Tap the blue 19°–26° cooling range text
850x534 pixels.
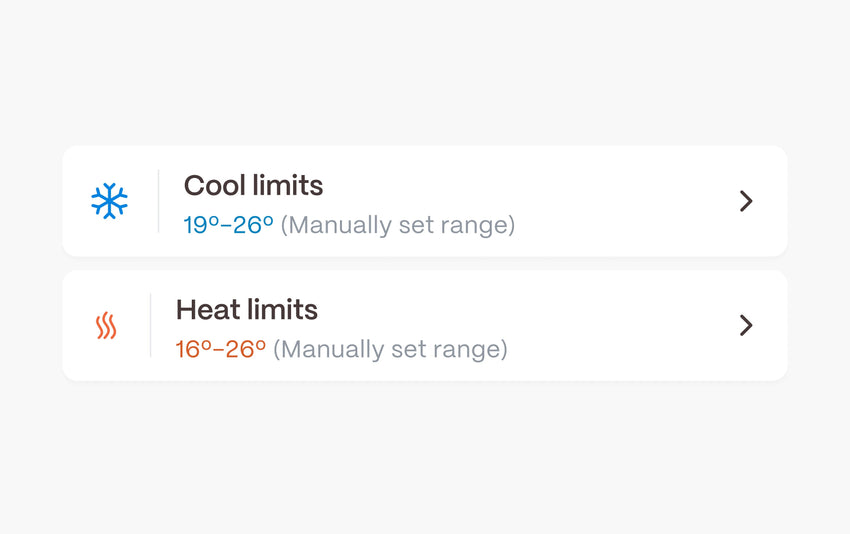click(x=228, y=225)
